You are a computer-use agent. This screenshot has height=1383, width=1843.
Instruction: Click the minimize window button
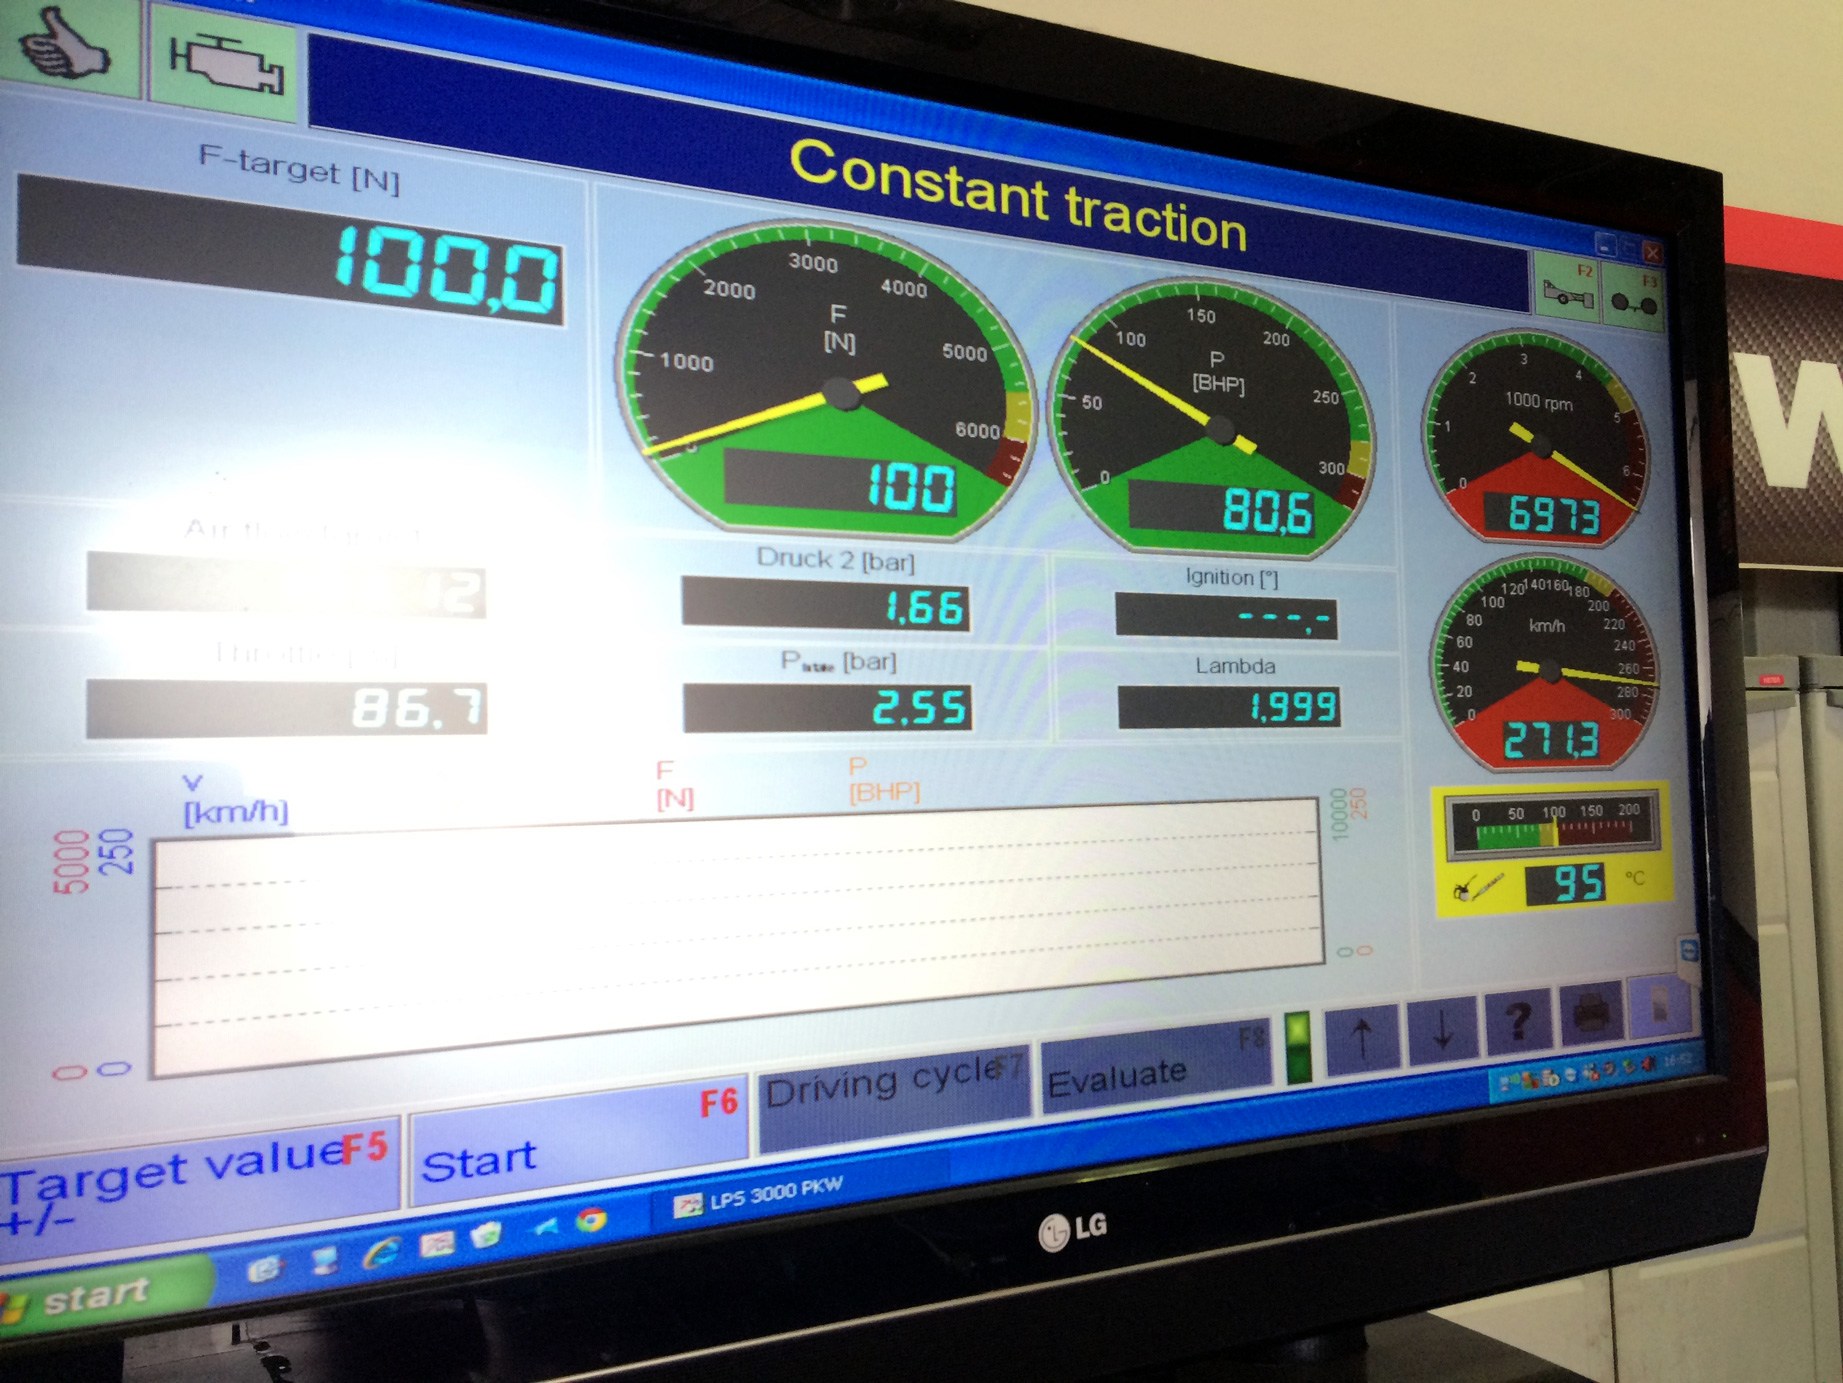pyautogui.click(x=1606, y=245)
